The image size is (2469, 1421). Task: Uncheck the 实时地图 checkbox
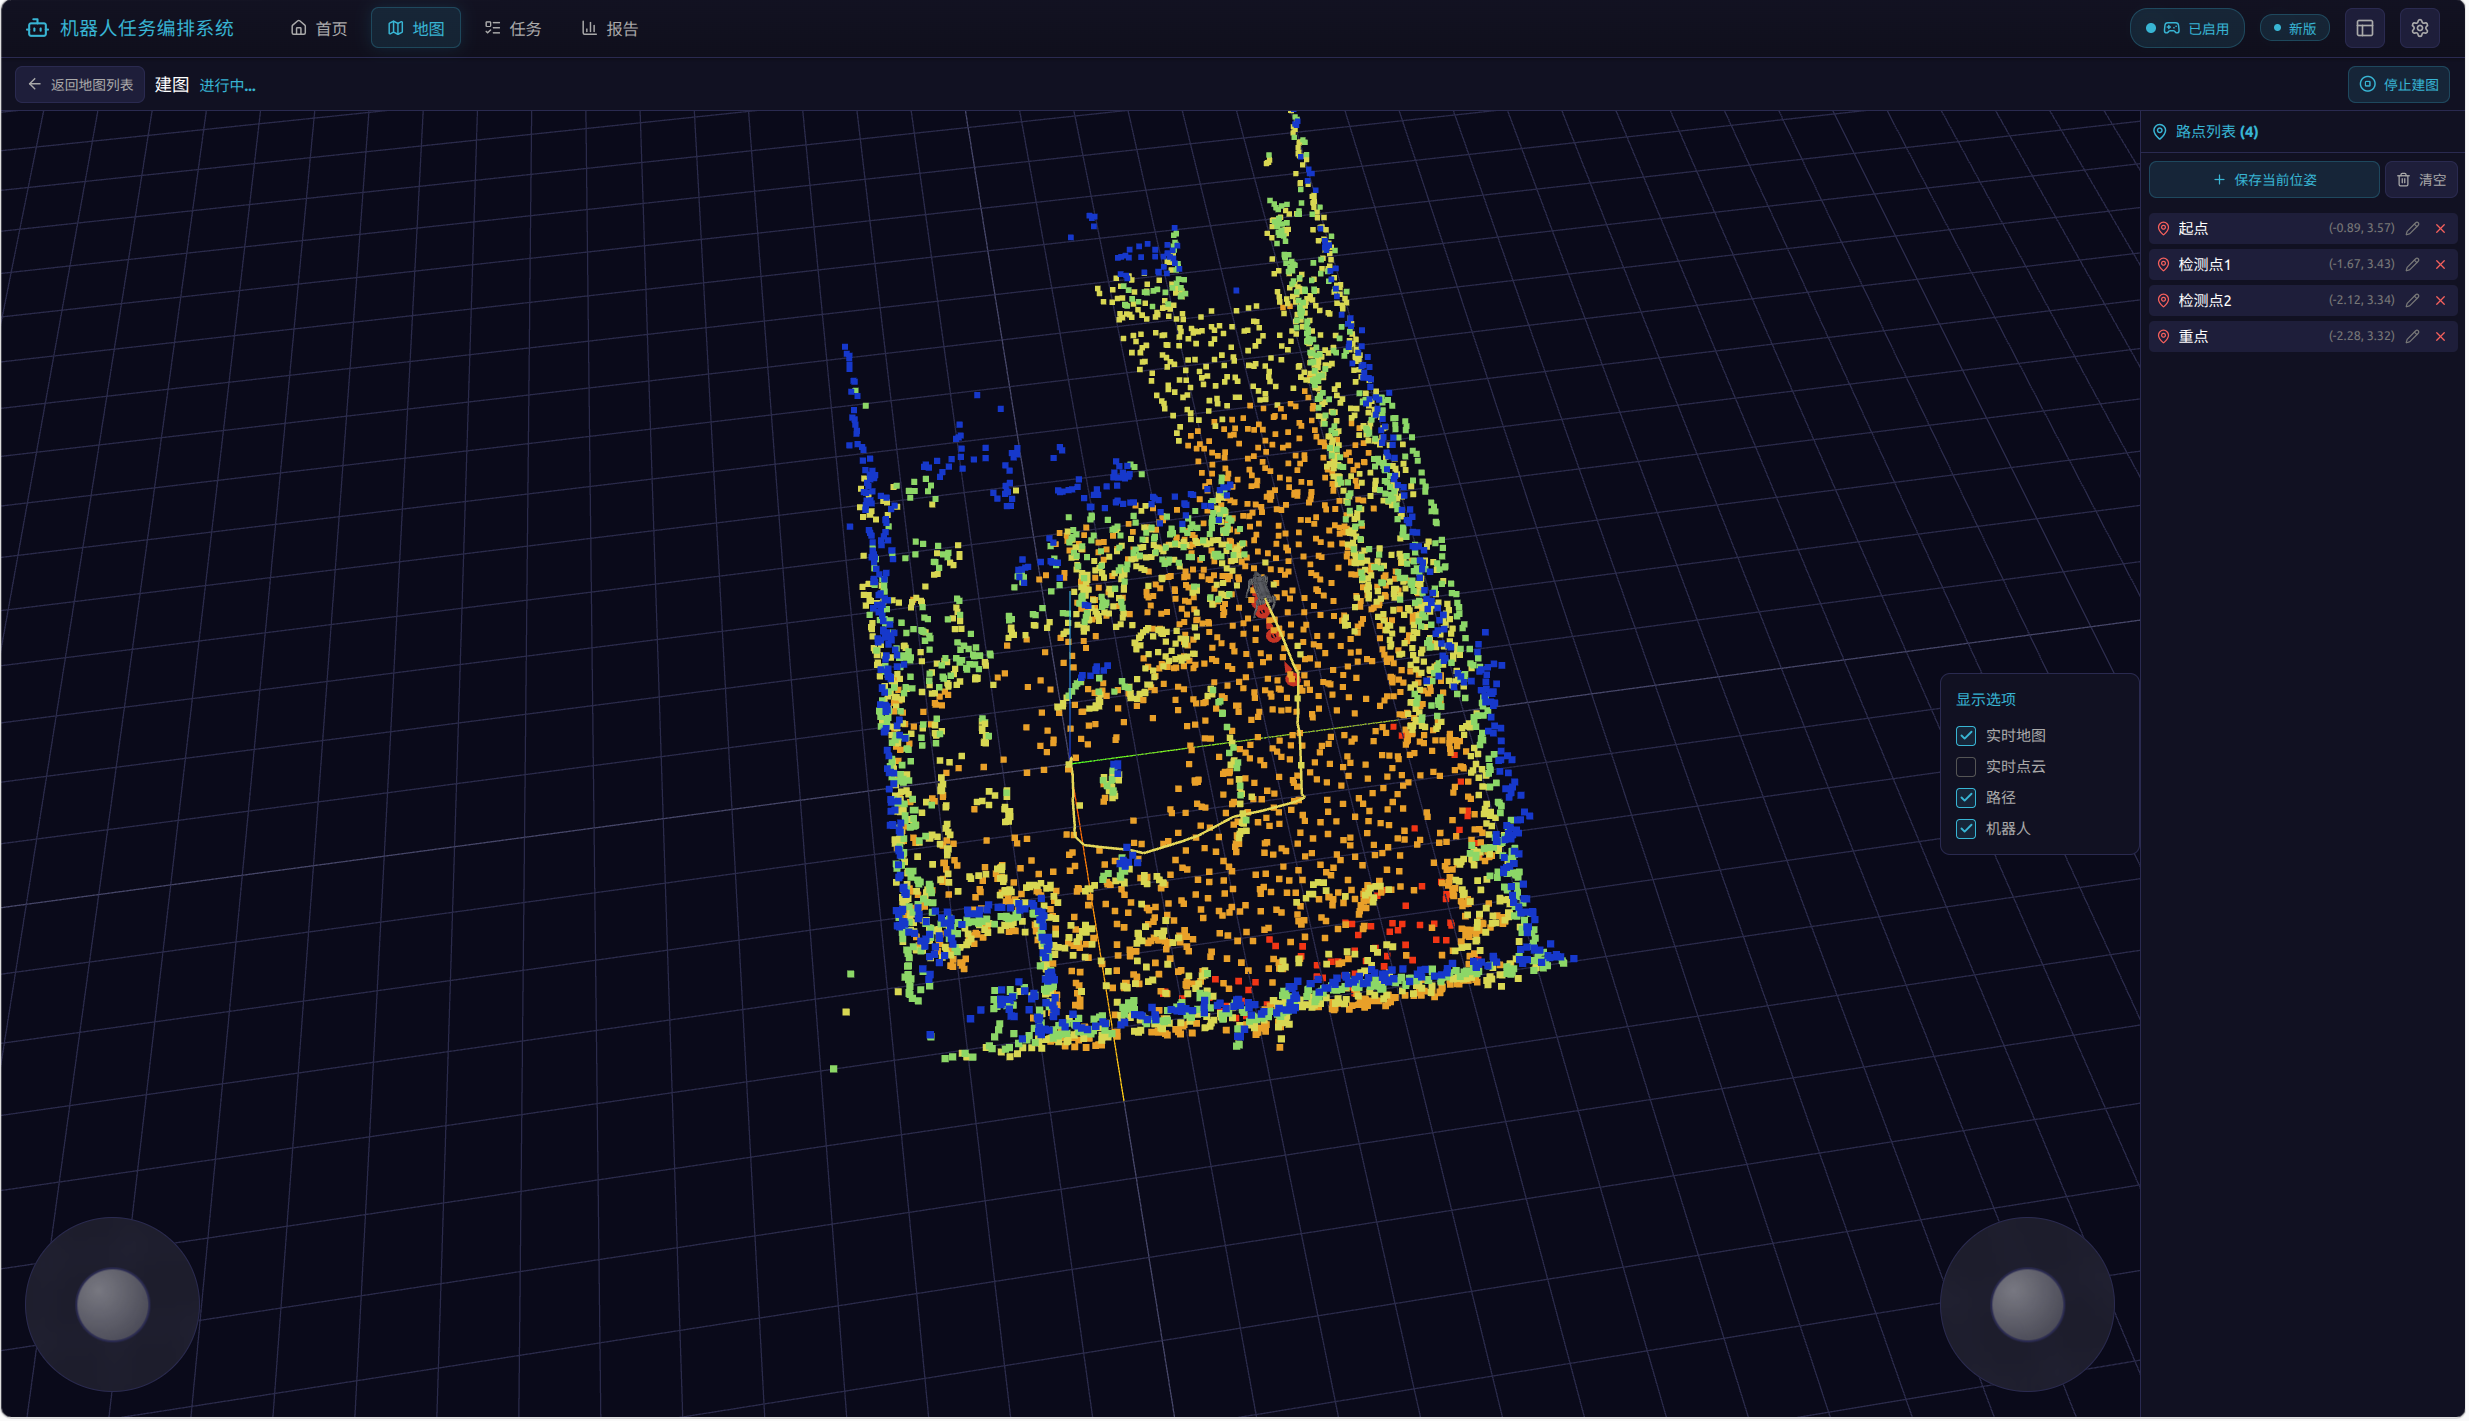click(1967, 737)
